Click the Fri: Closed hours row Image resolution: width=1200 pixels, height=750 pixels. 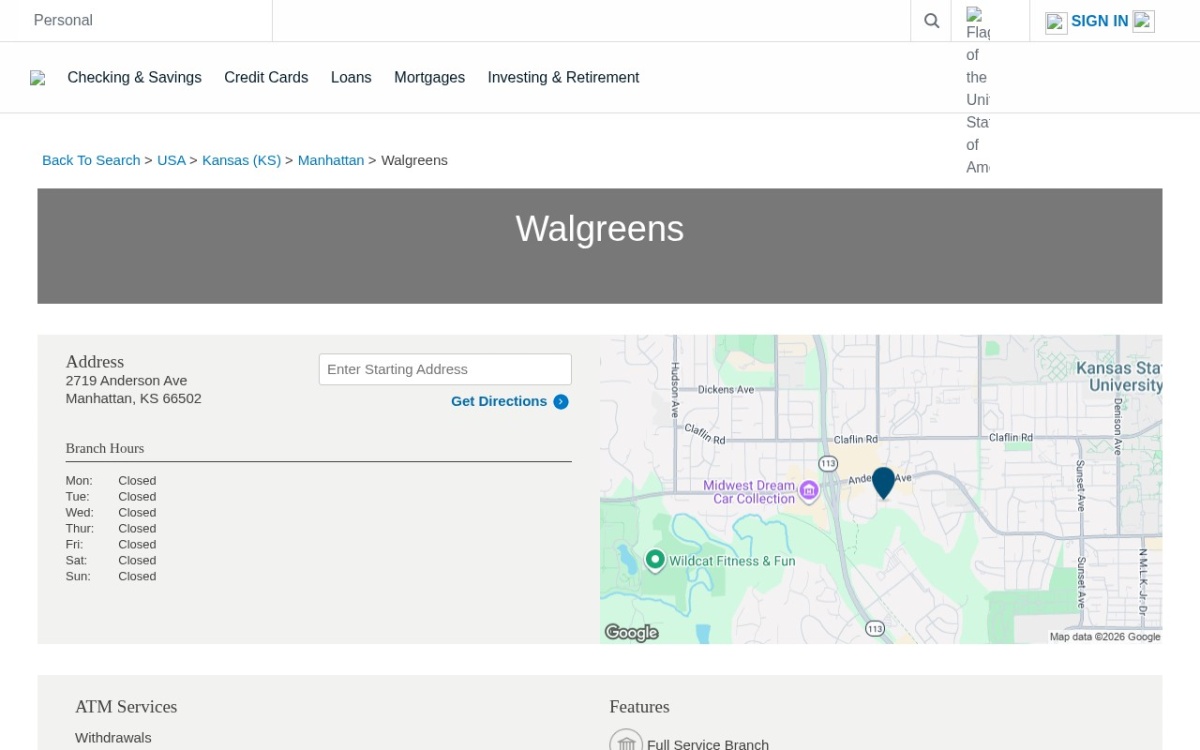111,544
